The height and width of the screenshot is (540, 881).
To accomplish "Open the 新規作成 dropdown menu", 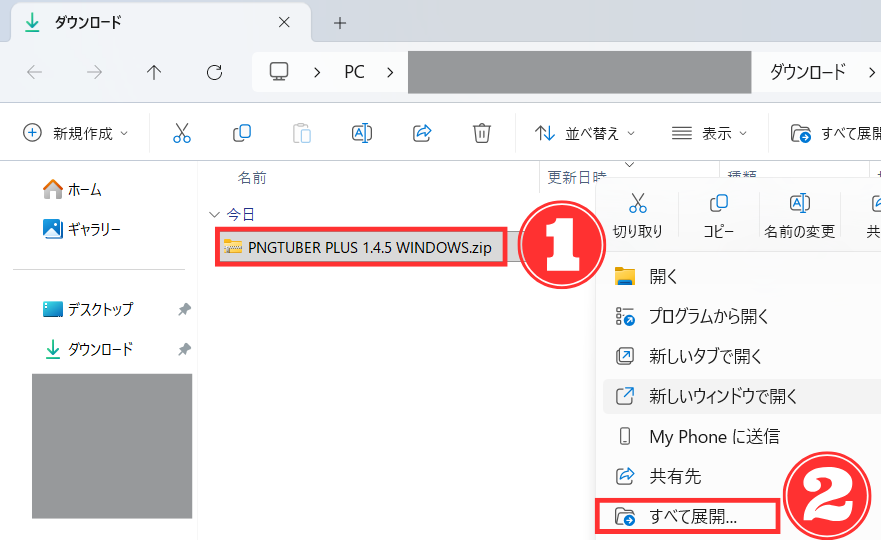I will pyautogui.click(x=76, y=133).
